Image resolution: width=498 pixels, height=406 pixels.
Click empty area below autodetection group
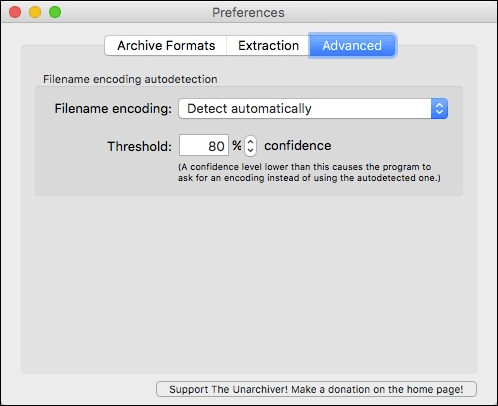point(249,283)
